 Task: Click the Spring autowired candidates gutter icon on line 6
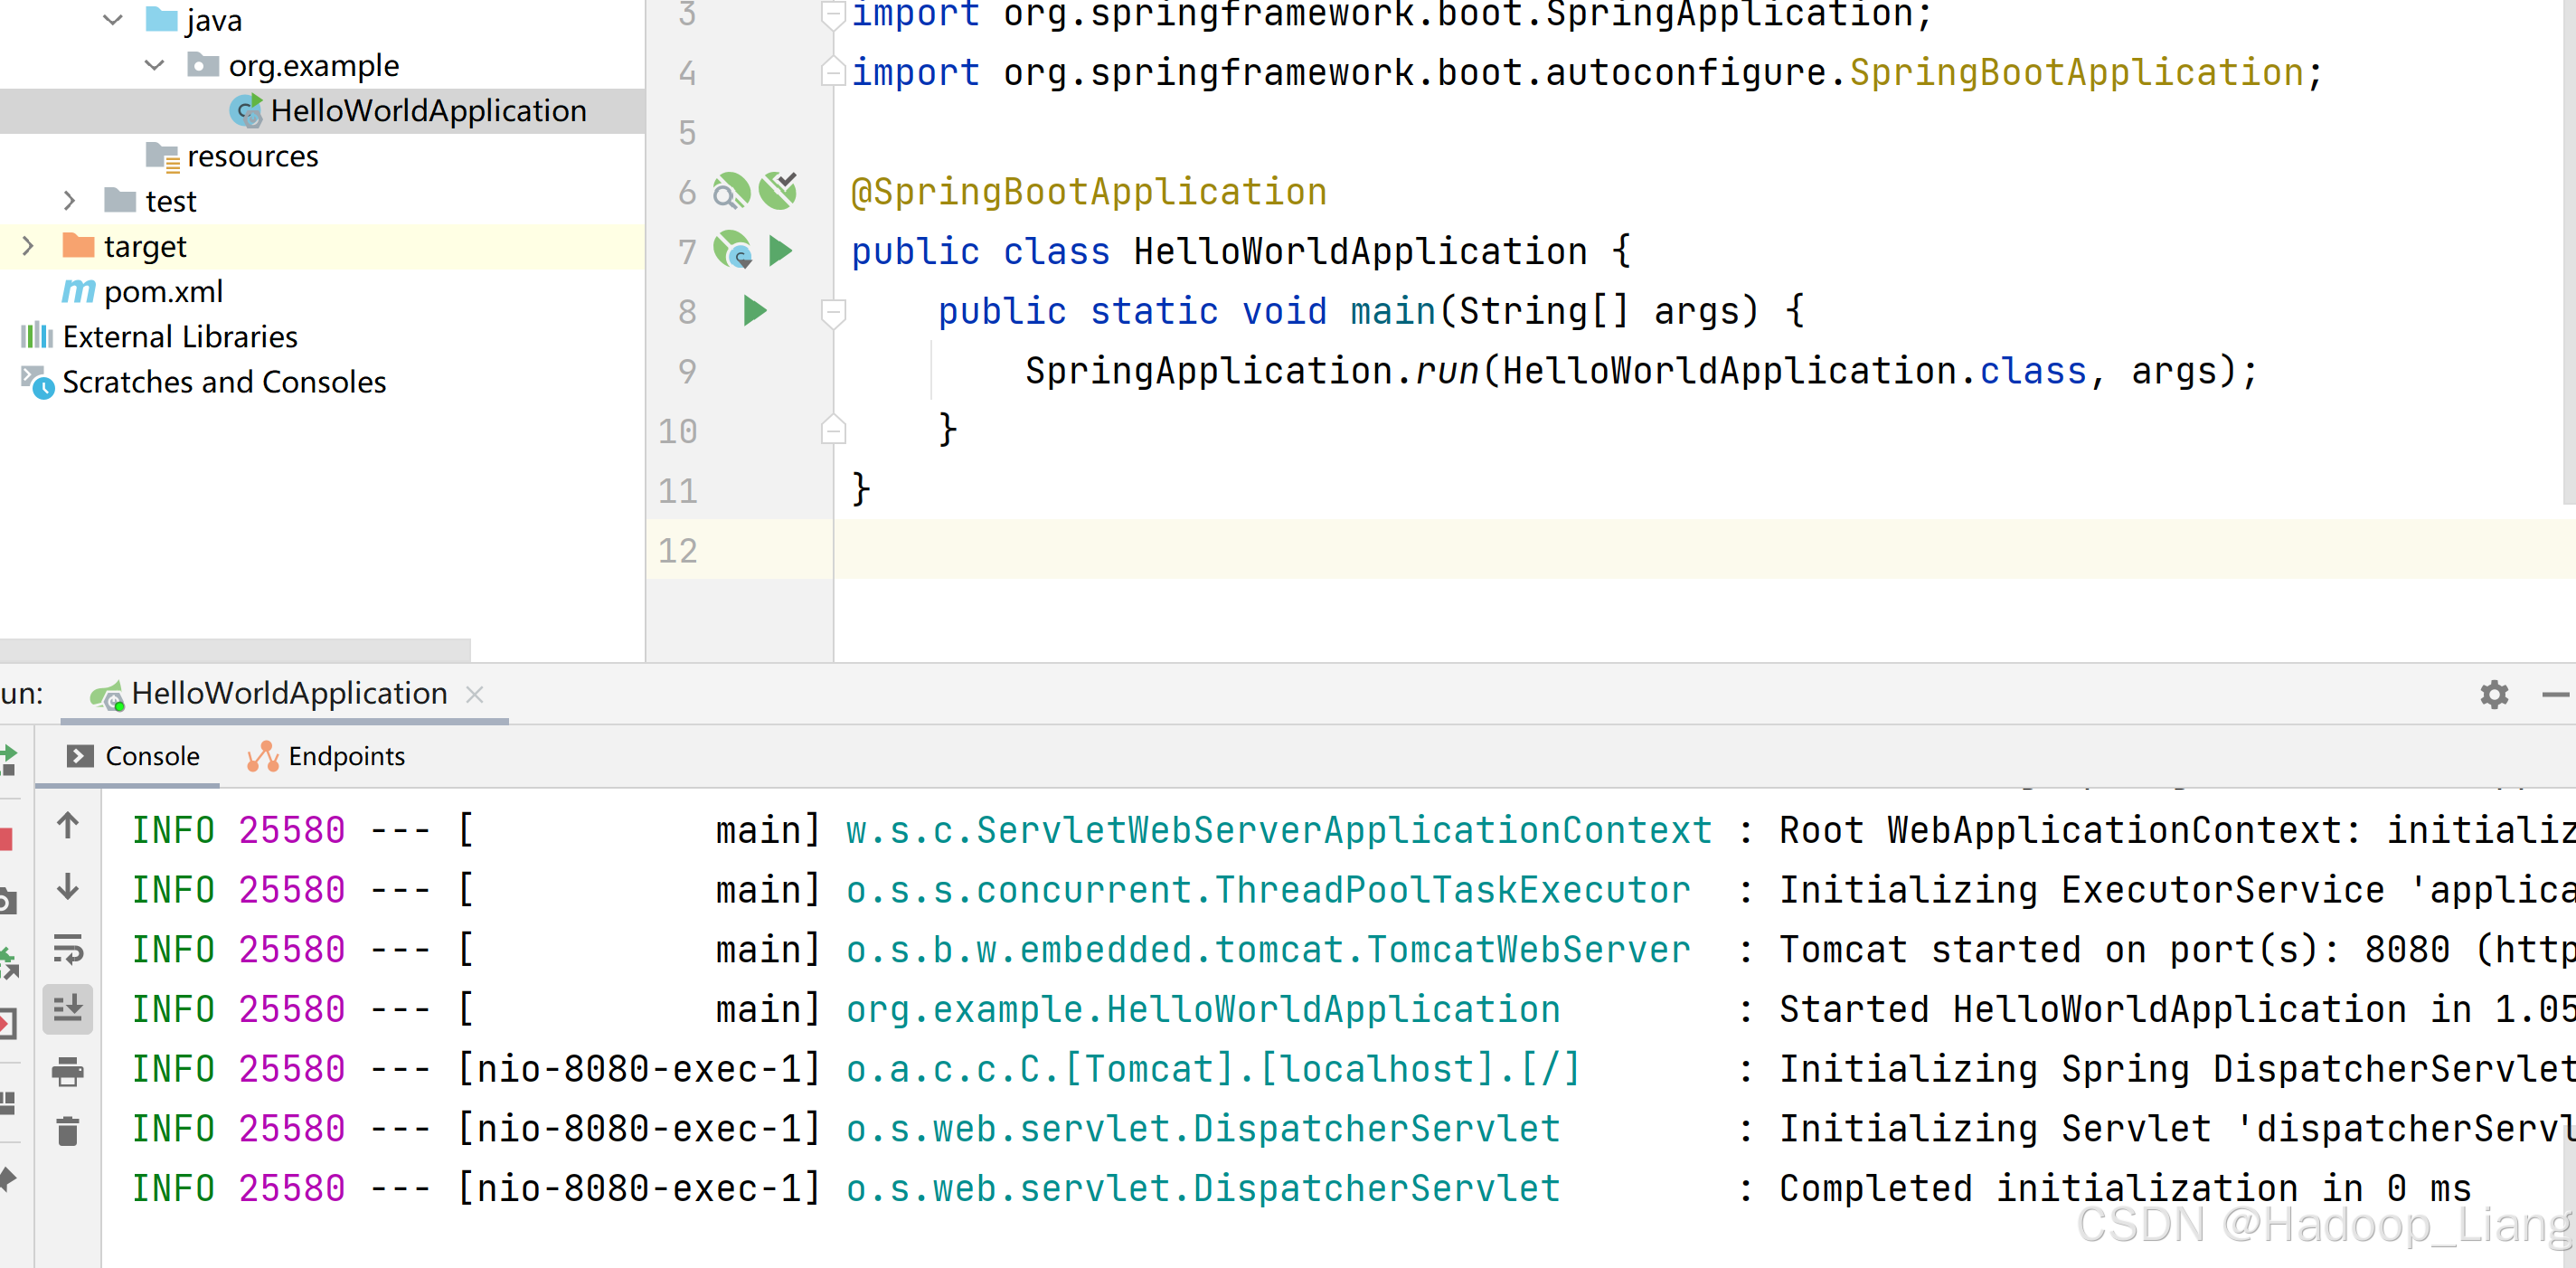(778, 190)
